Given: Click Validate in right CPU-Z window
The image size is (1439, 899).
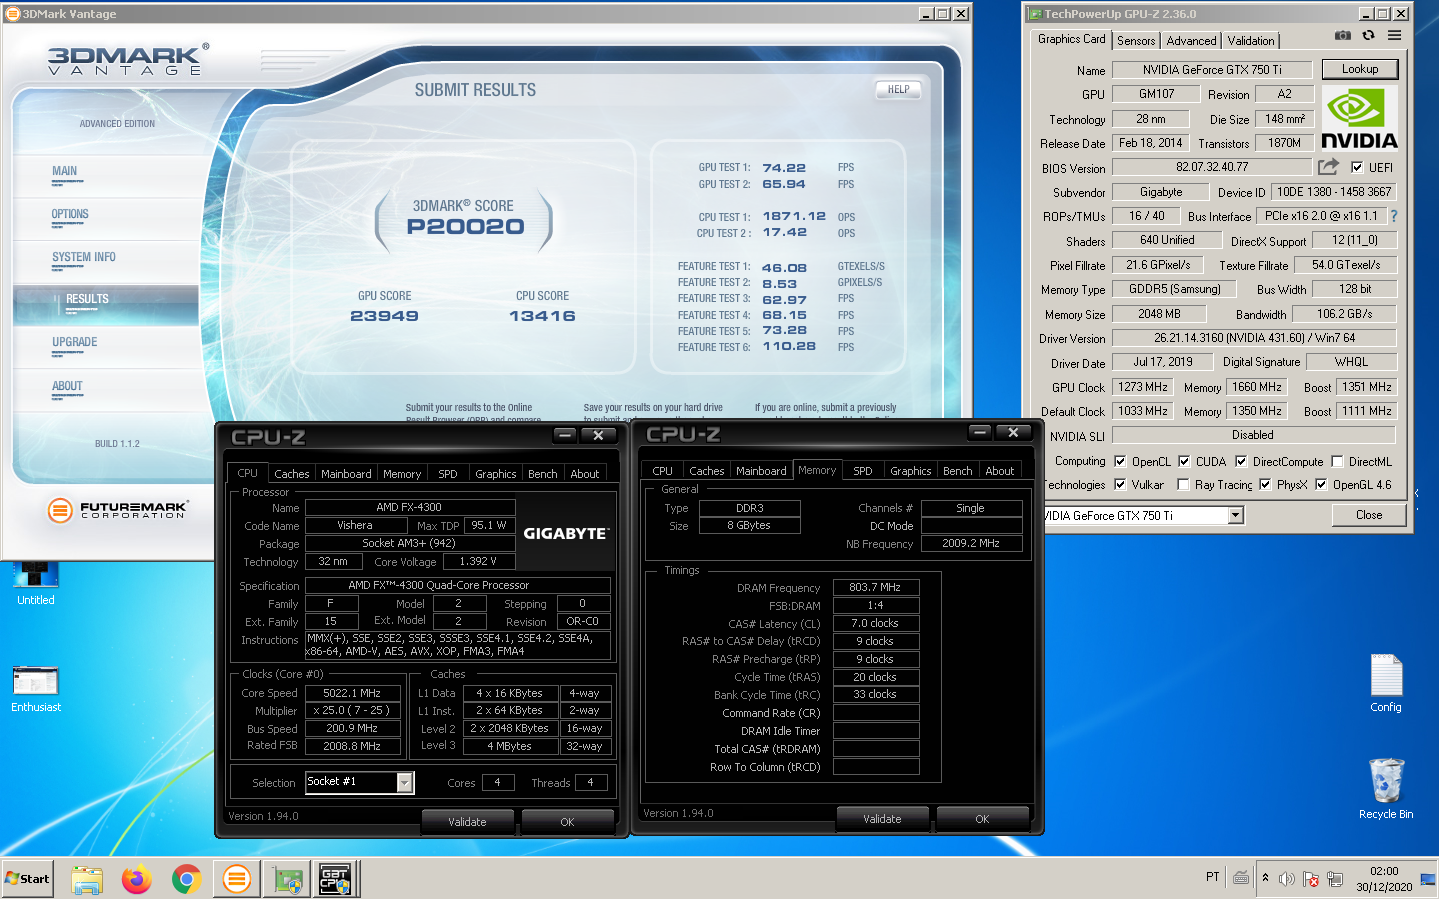Looking at the screenshot, I should 882,819.
